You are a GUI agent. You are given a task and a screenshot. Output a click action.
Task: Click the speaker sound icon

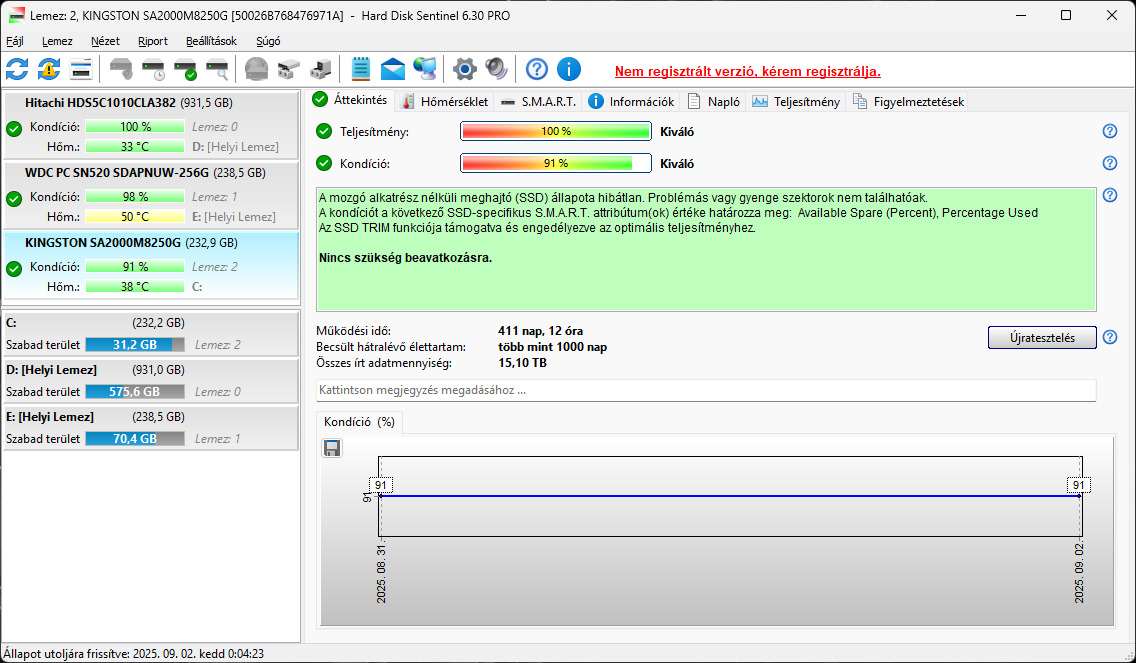click(x=496, y=69)
